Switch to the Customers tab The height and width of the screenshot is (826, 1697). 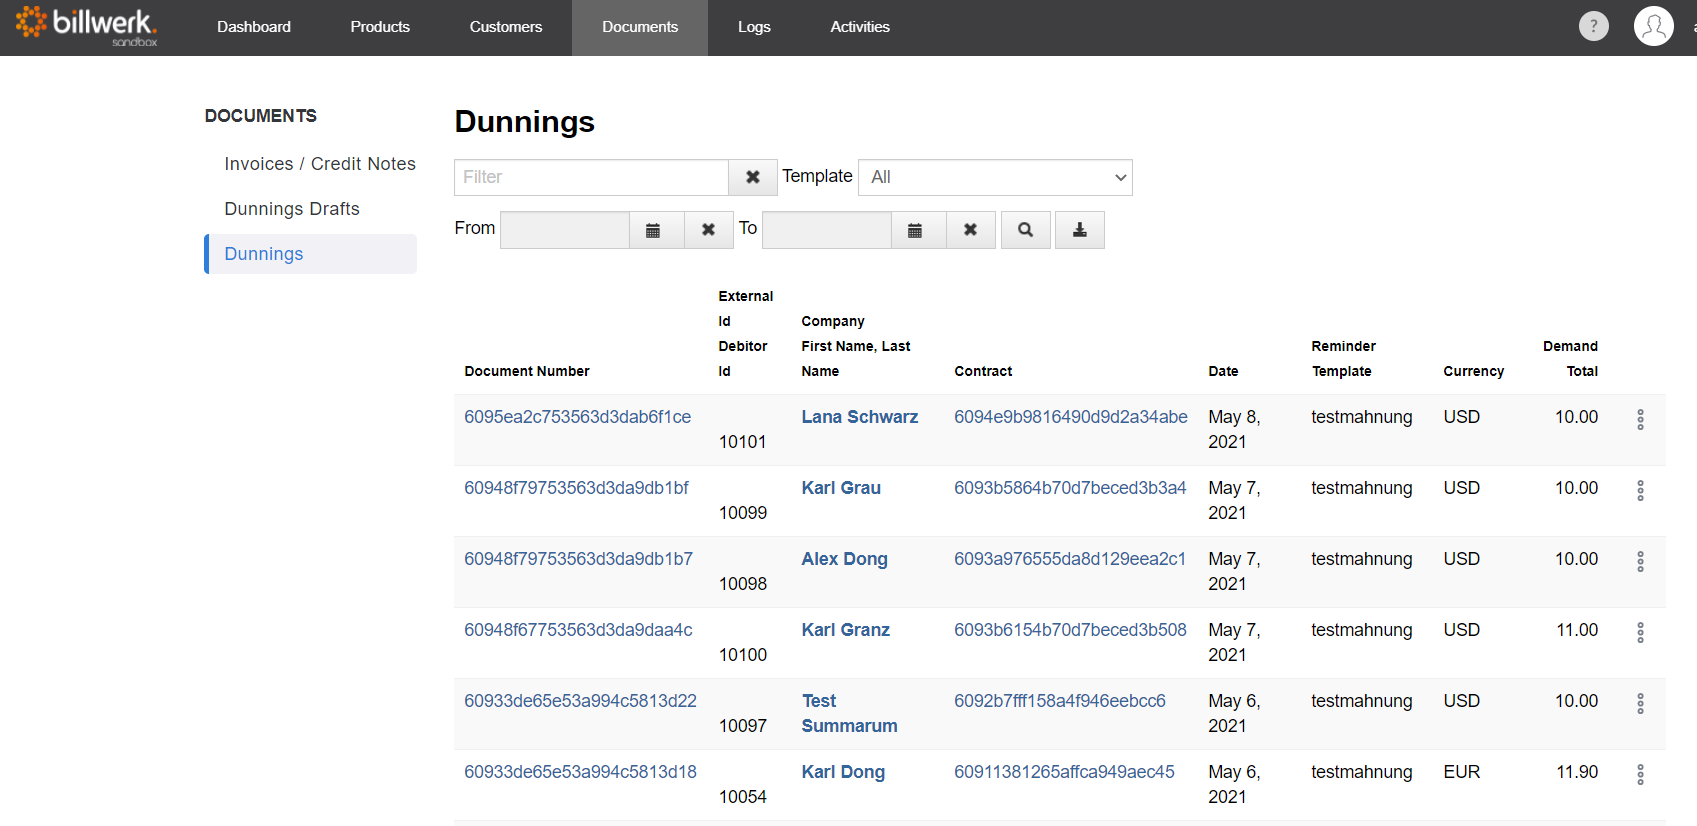pos(506,27)
